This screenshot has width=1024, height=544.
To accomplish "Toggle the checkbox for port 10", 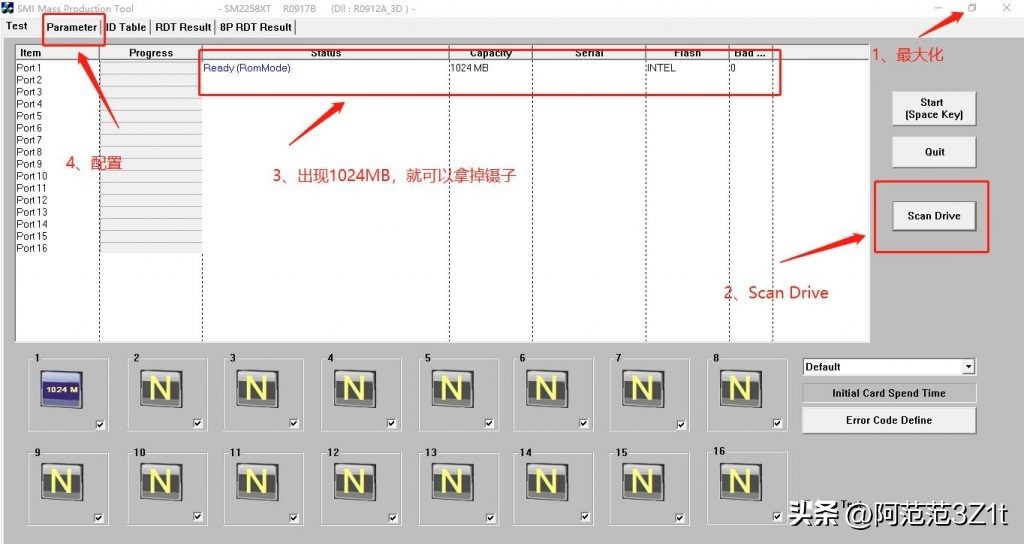I will point(197,517).
